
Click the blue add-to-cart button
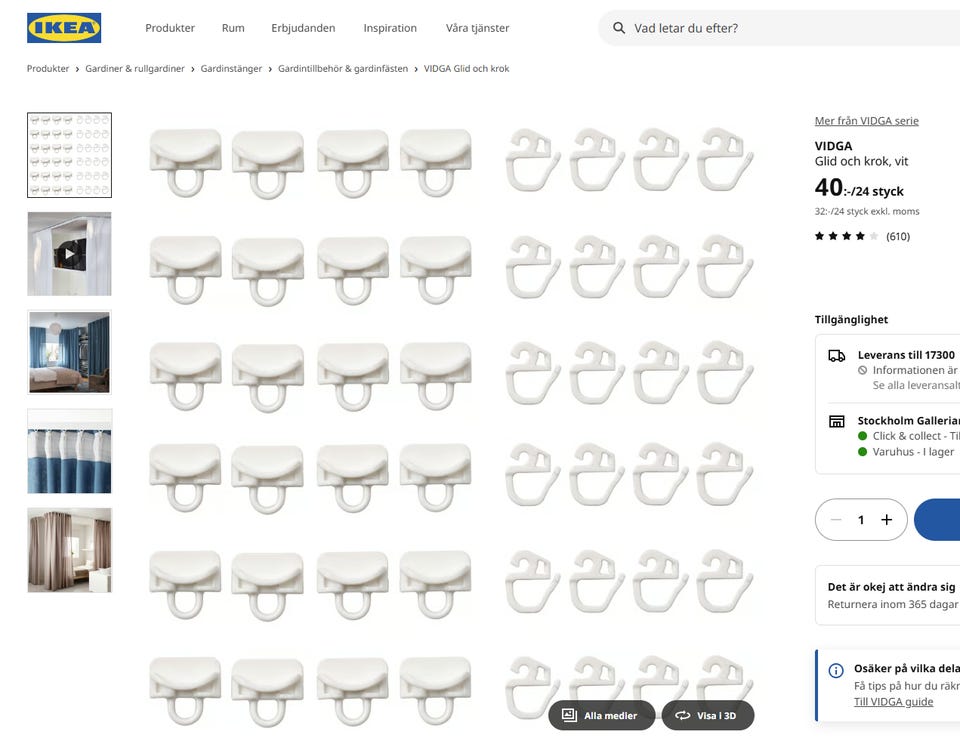click(937, 519)
